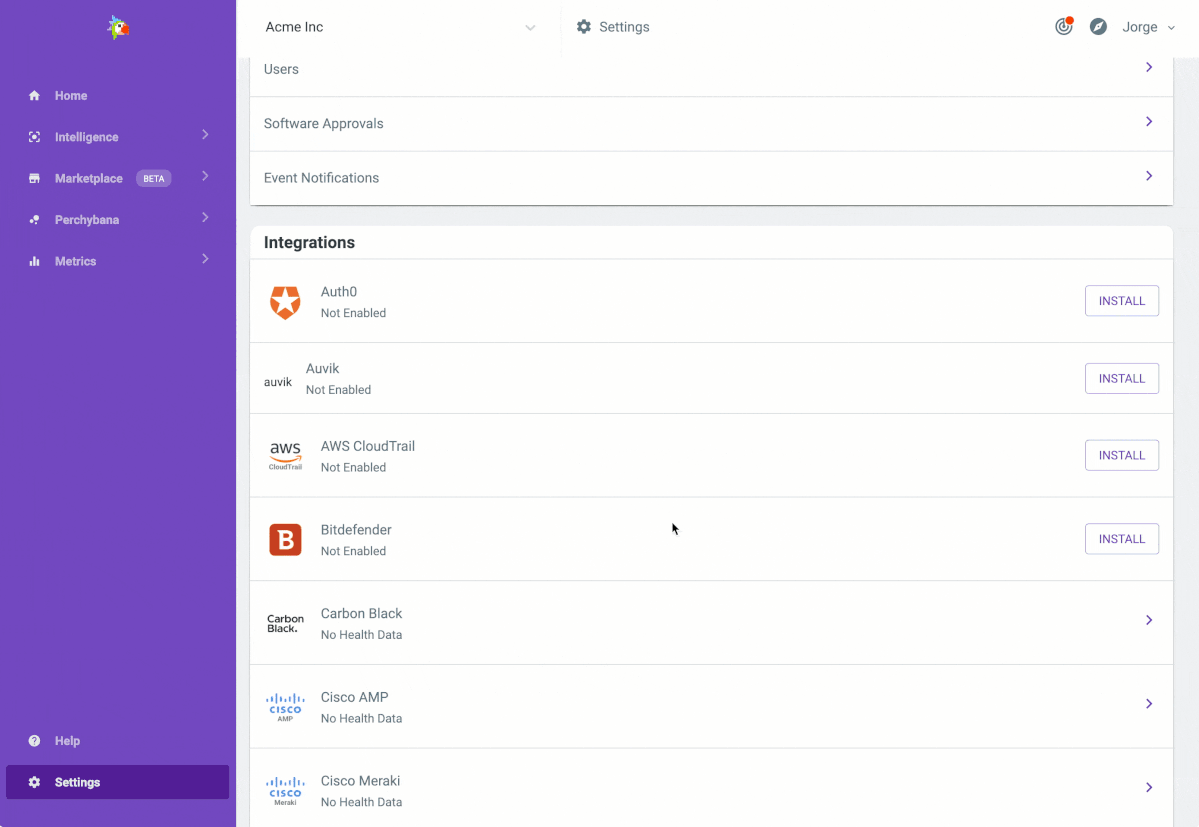The height and width of the screenshot is (827, 1199).
Task: Click the Intelligence scan icon
Action: coord(34,137)
